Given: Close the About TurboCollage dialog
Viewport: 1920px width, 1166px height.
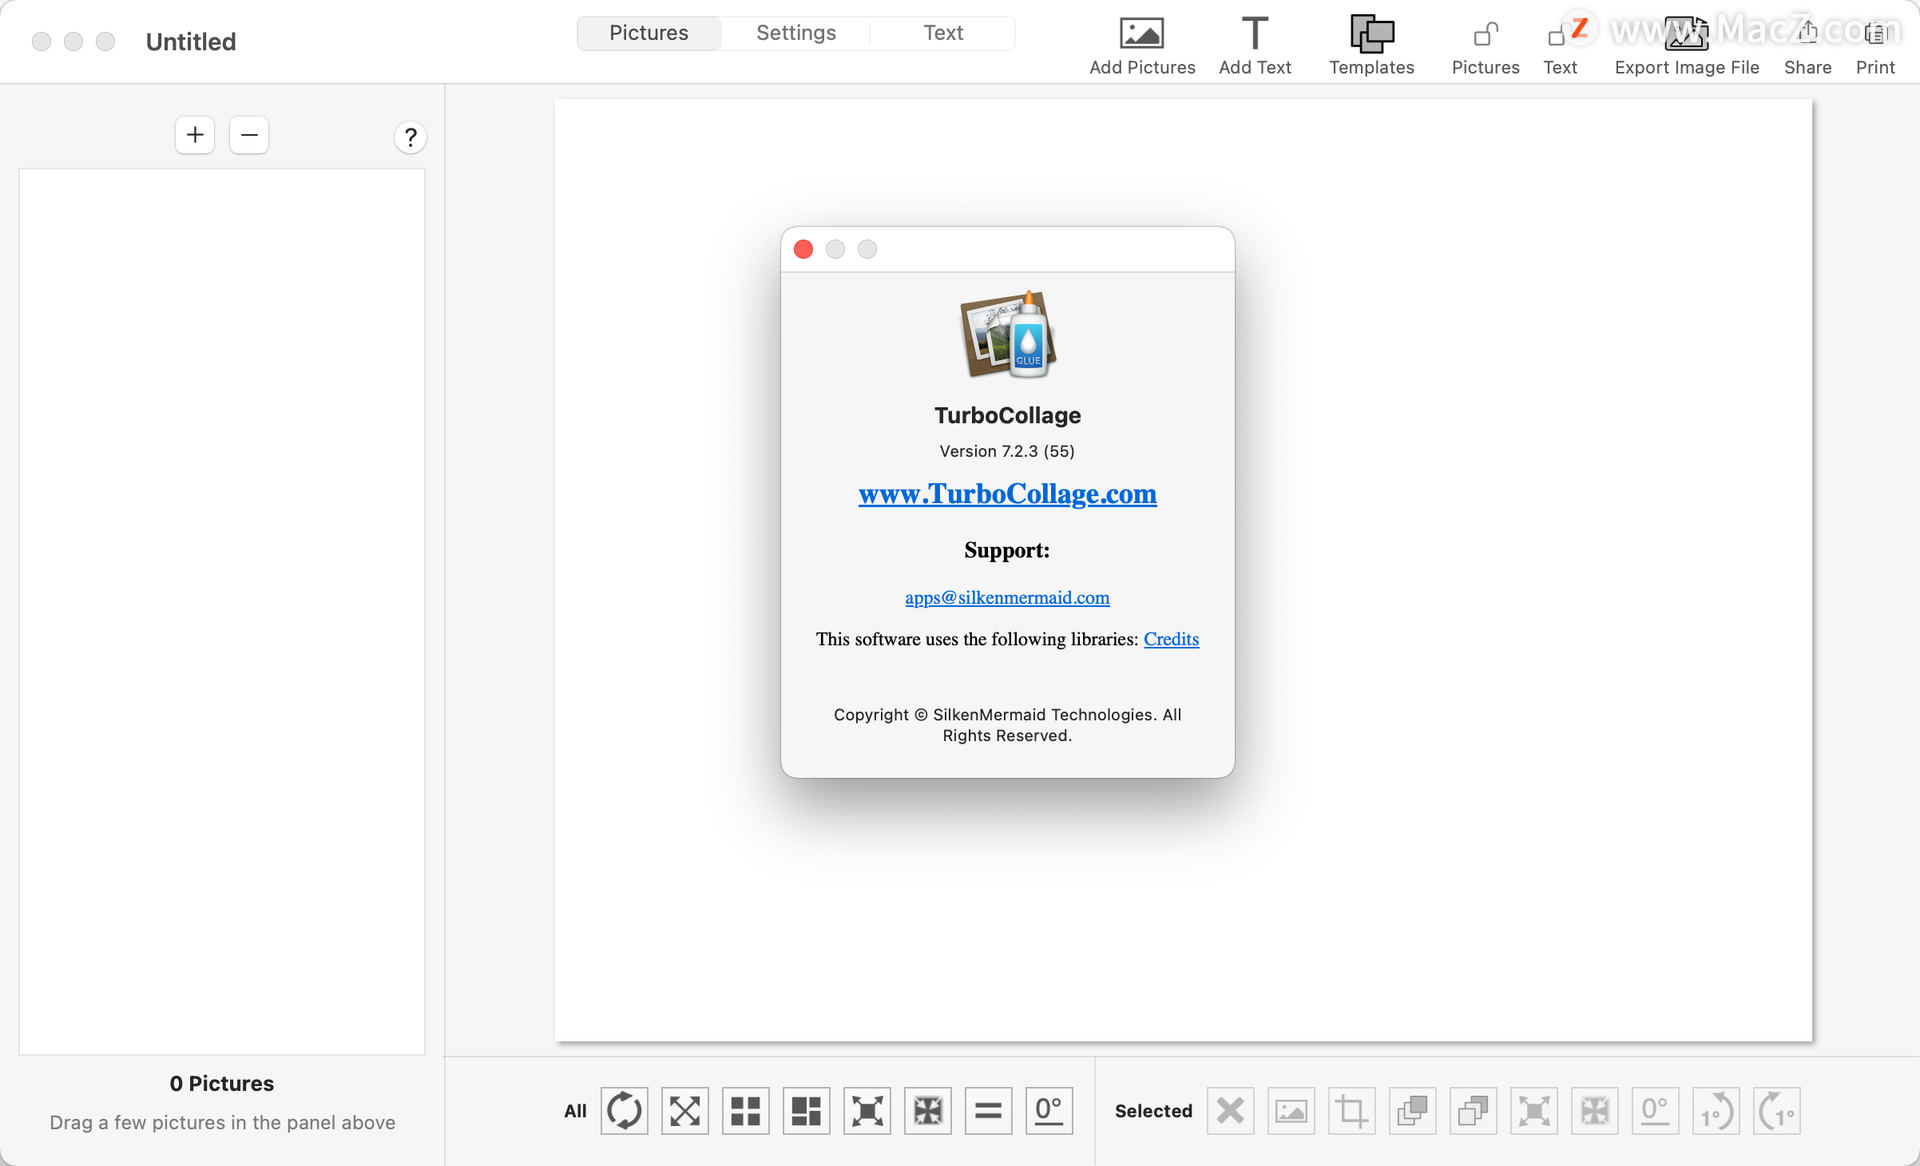Looking at the screenshot, I should pos(803,249).
